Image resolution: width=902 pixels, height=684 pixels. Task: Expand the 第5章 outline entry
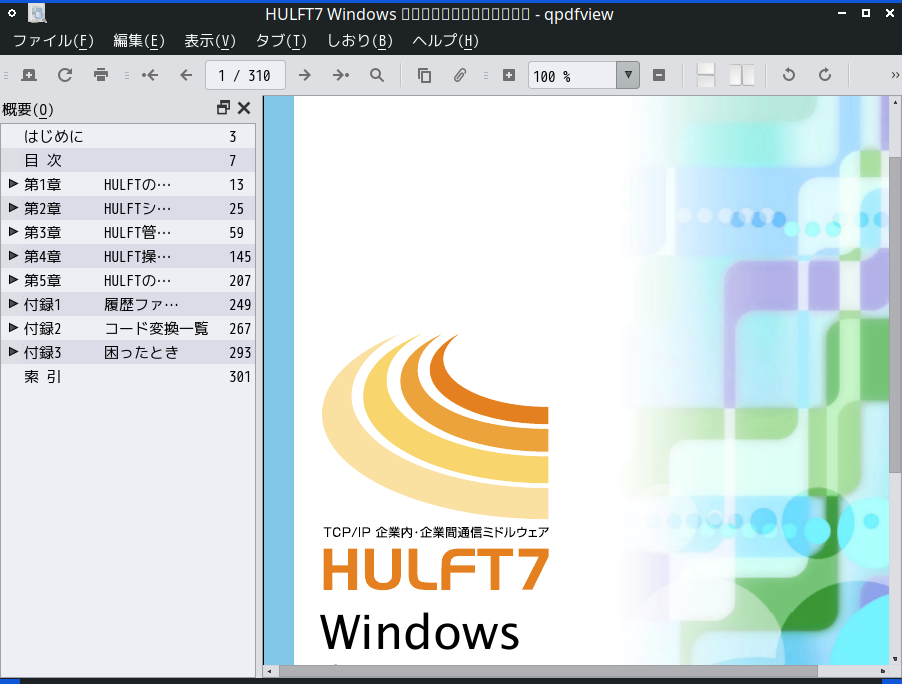coord(13,280)
